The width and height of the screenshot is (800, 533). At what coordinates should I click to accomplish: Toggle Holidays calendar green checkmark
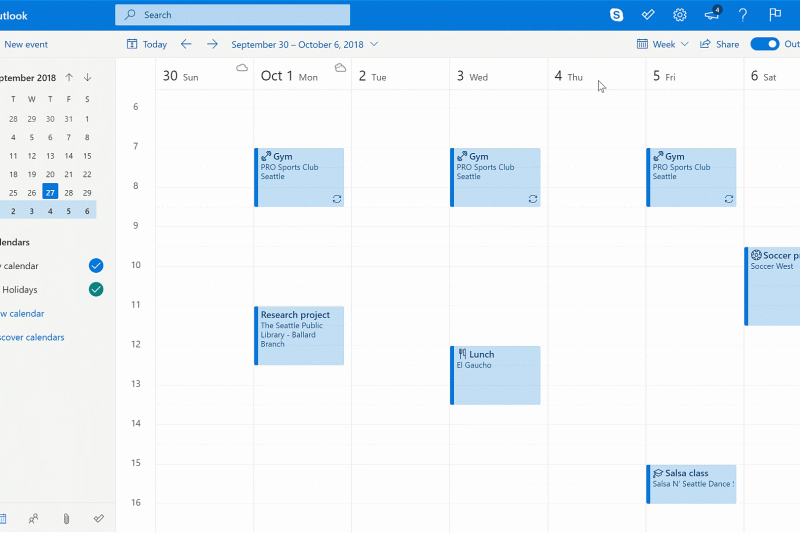point(96,289)
